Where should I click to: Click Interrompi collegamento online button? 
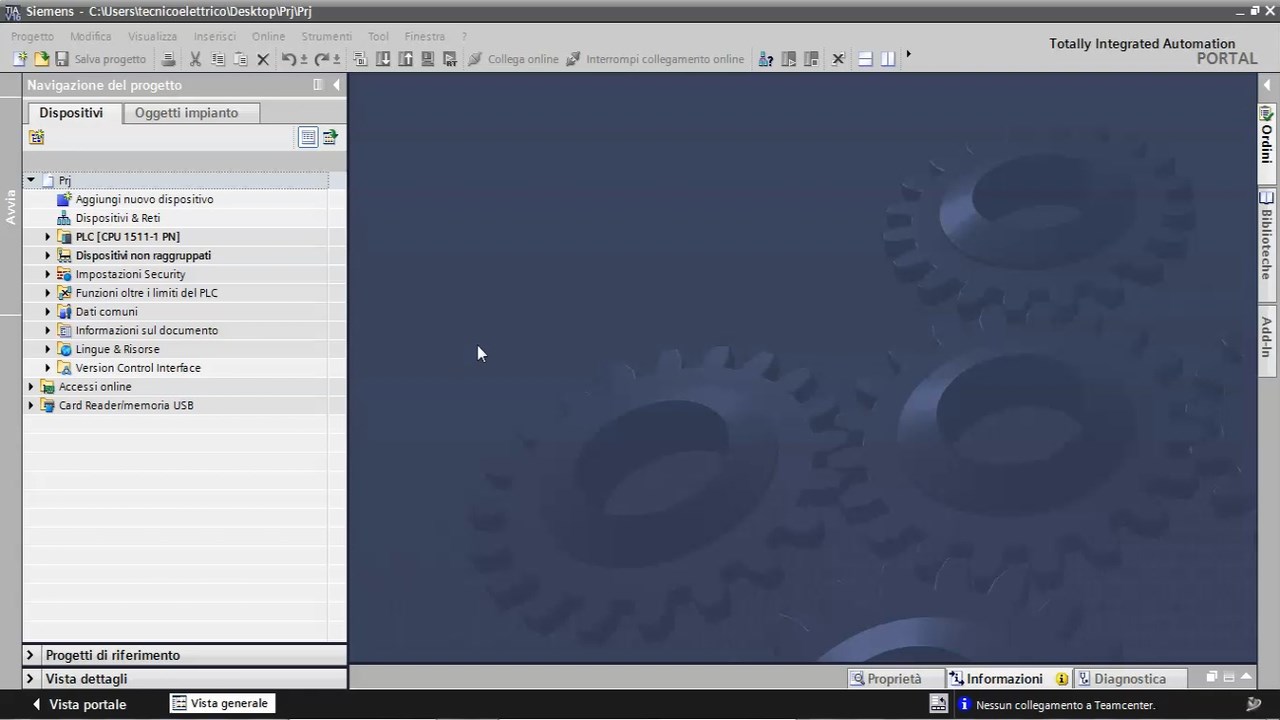point(655,59)
